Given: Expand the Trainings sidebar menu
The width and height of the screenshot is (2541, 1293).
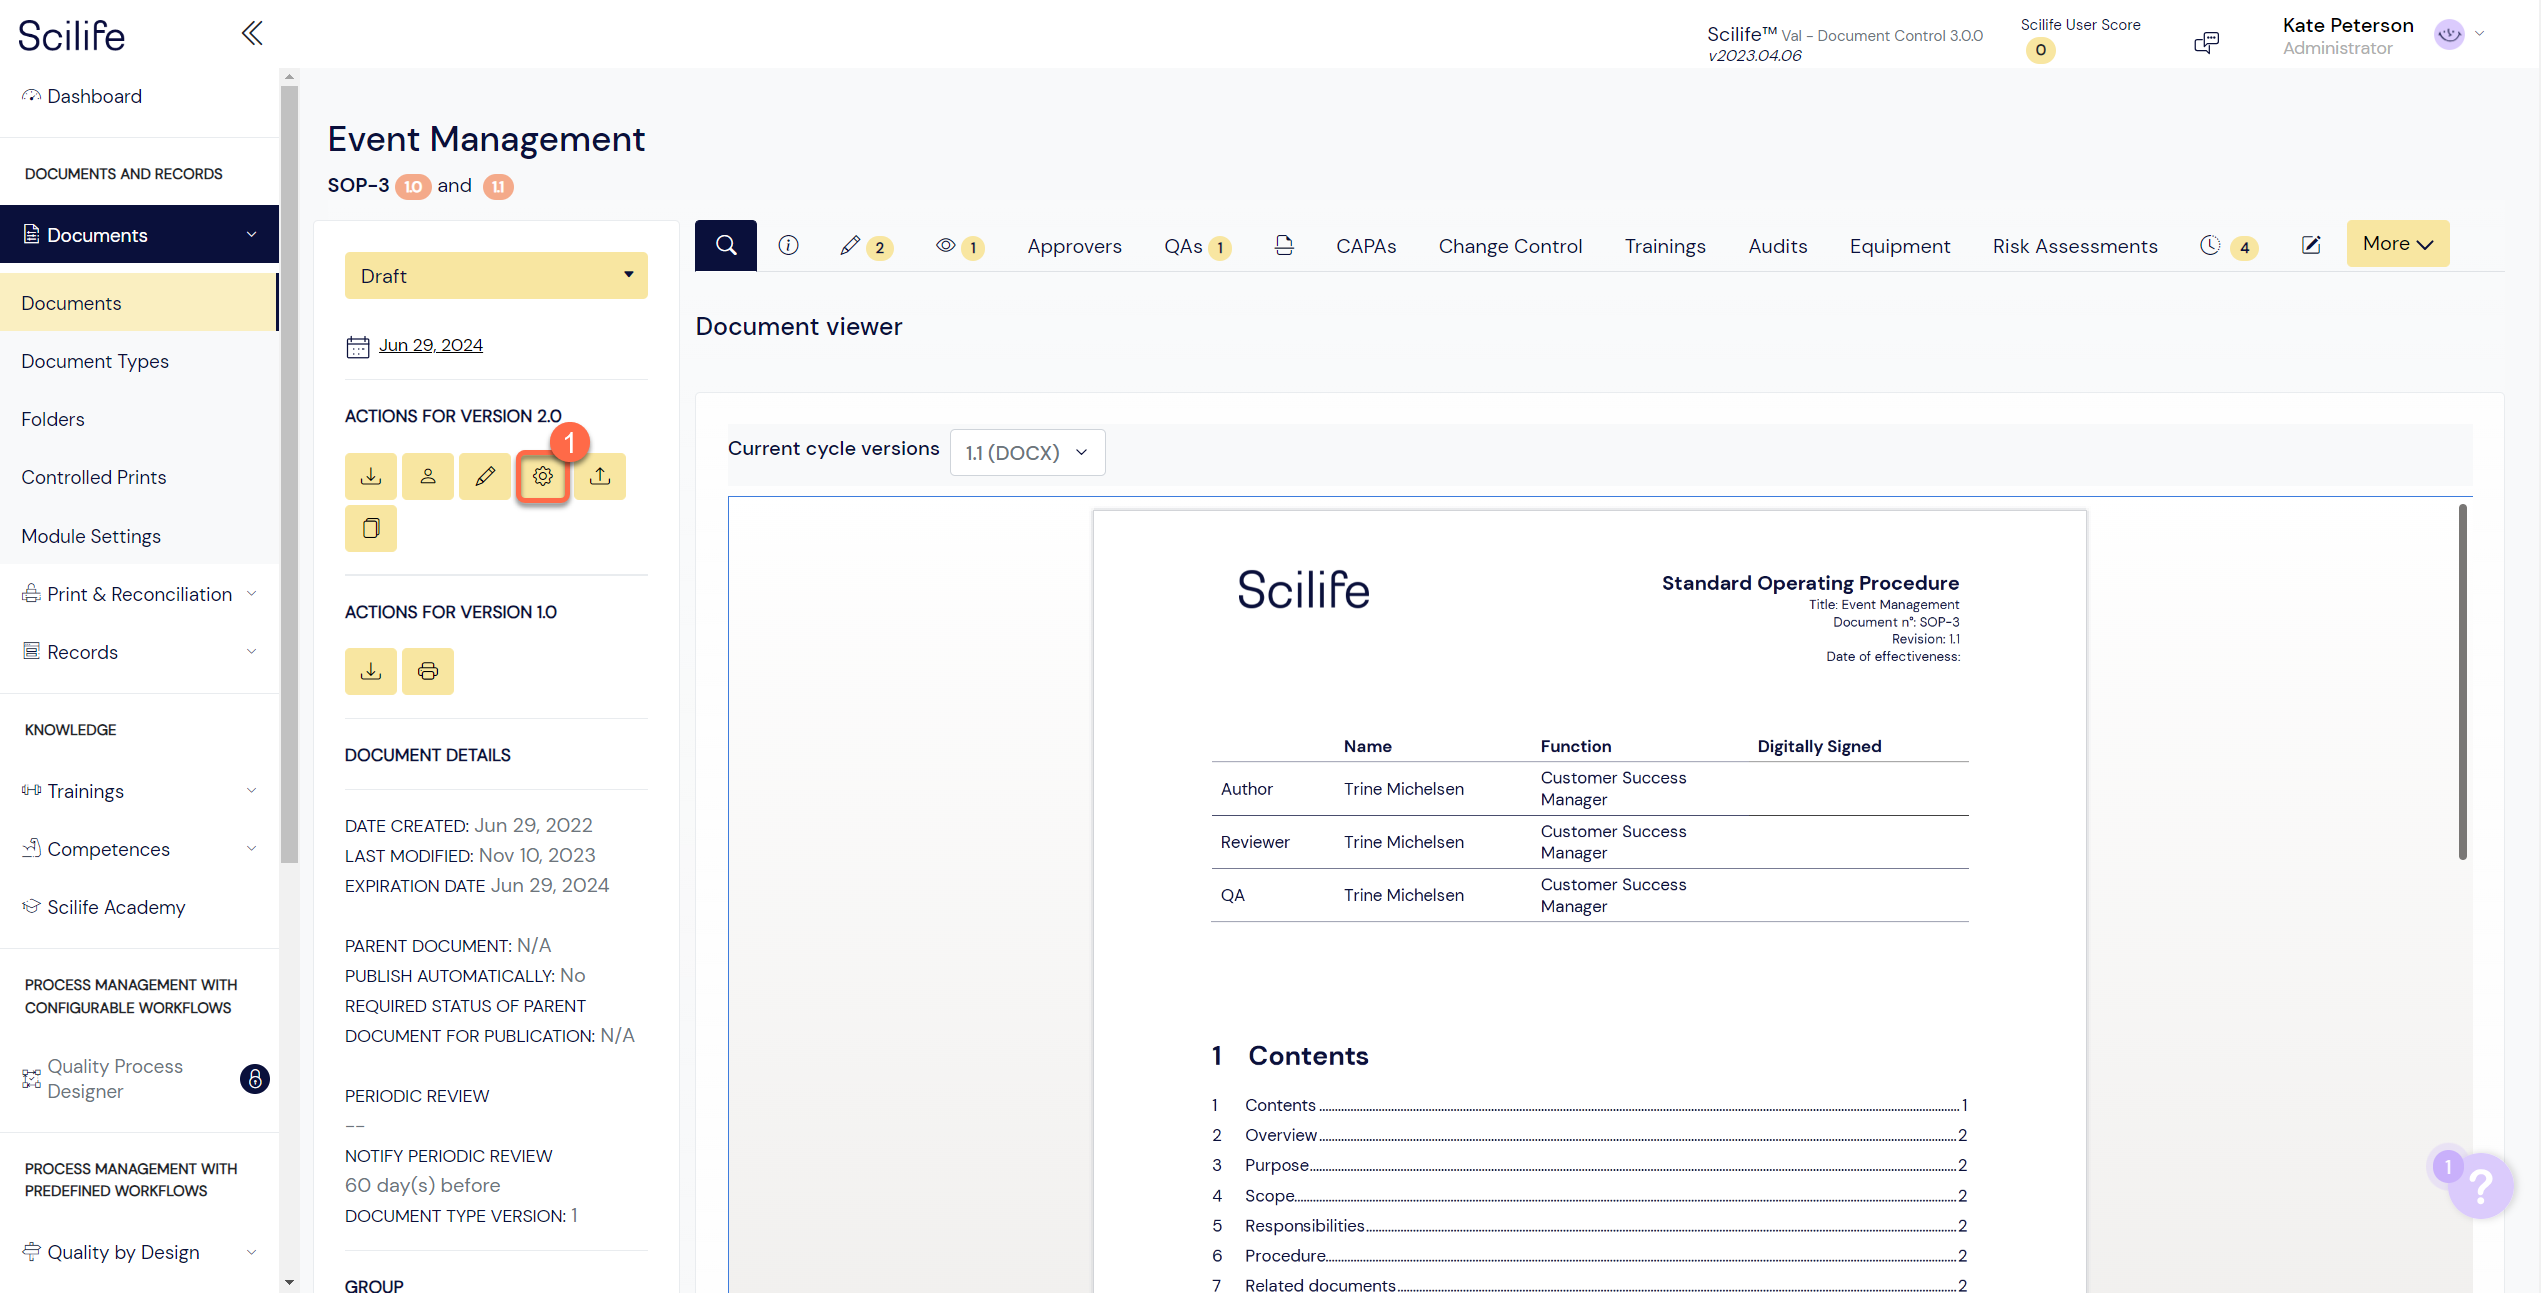Looking at the screenshot, I should click(x=251, y=791).
